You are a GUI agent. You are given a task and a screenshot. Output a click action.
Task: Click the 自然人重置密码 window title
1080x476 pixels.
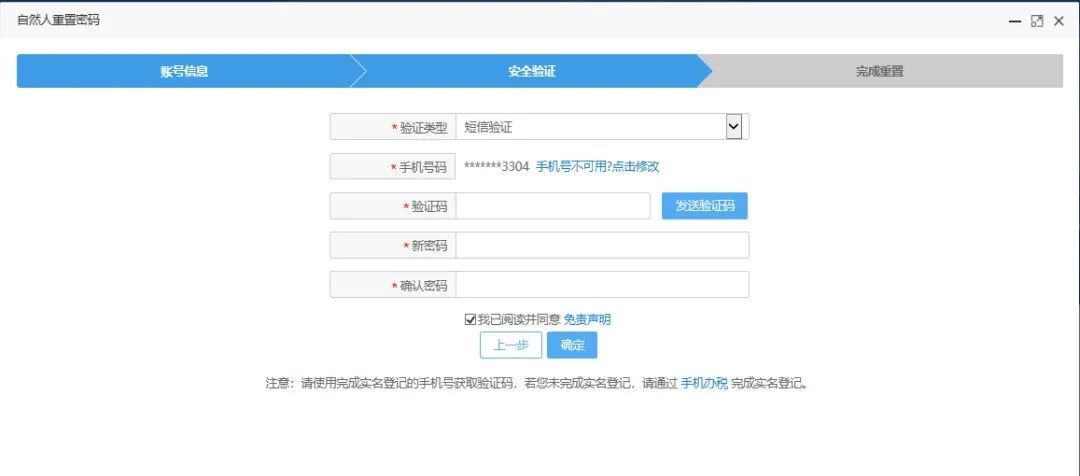tap(58, 20)
